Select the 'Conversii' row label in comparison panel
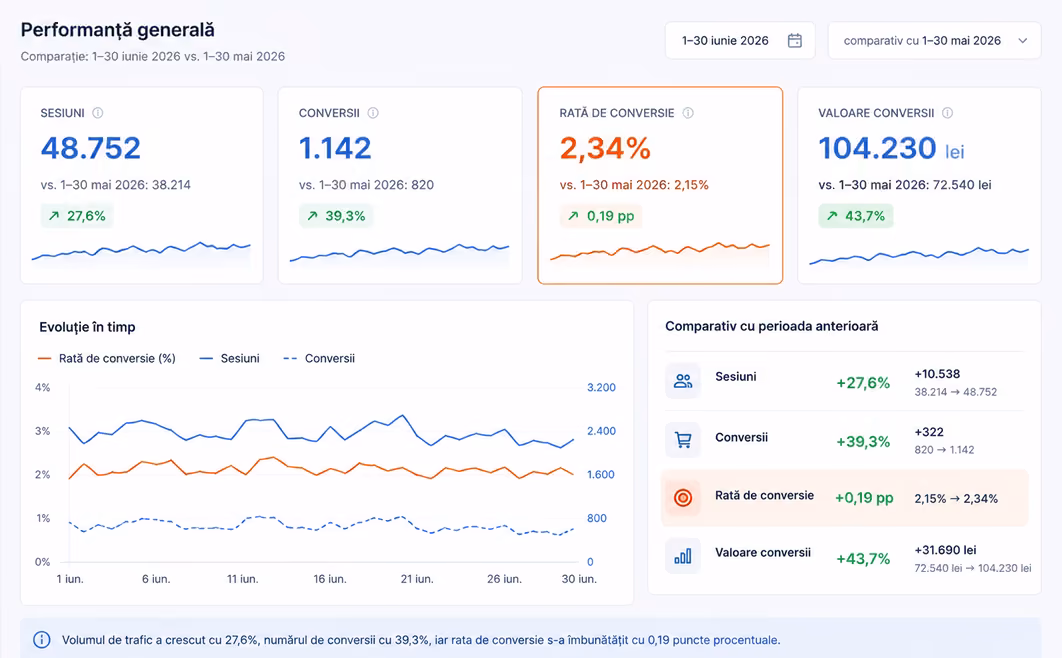This screenshot has height=658, width=1062. click(742, 437)
